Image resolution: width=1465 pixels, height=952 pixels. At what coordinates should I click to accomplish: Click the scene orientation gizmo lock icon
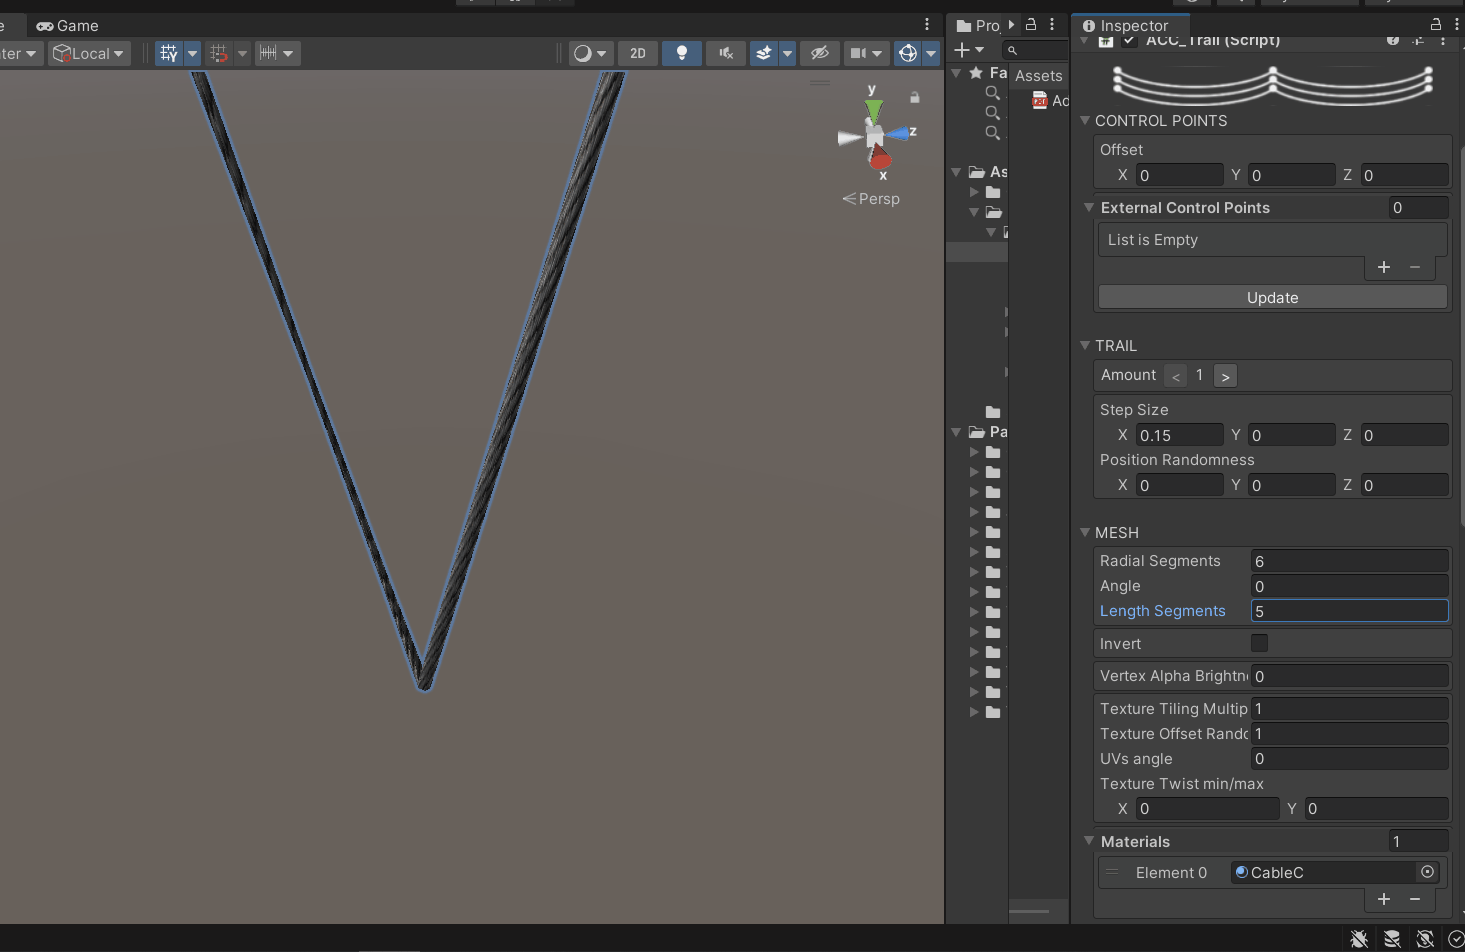click(x=914, y=98)
